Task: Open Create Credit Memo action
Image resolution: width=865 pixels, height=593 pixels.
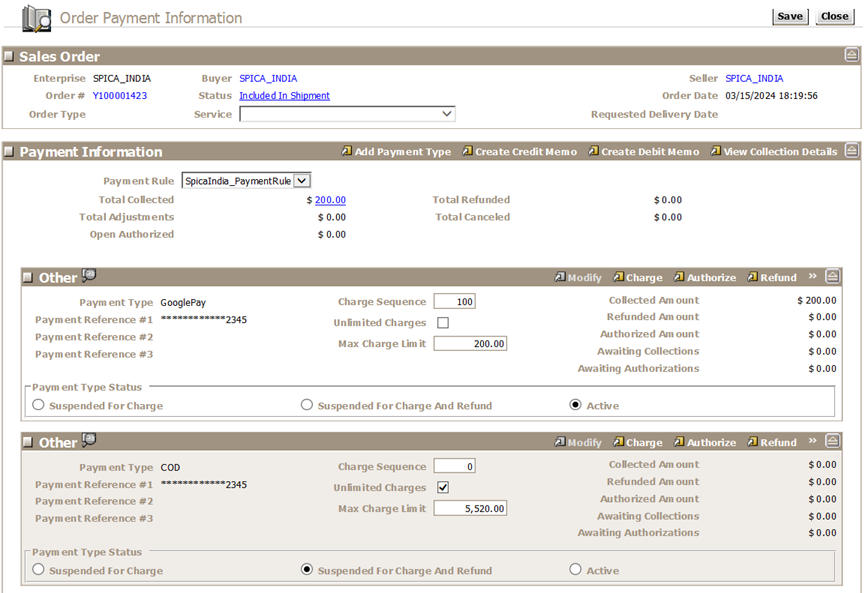Action: (525, 152)
